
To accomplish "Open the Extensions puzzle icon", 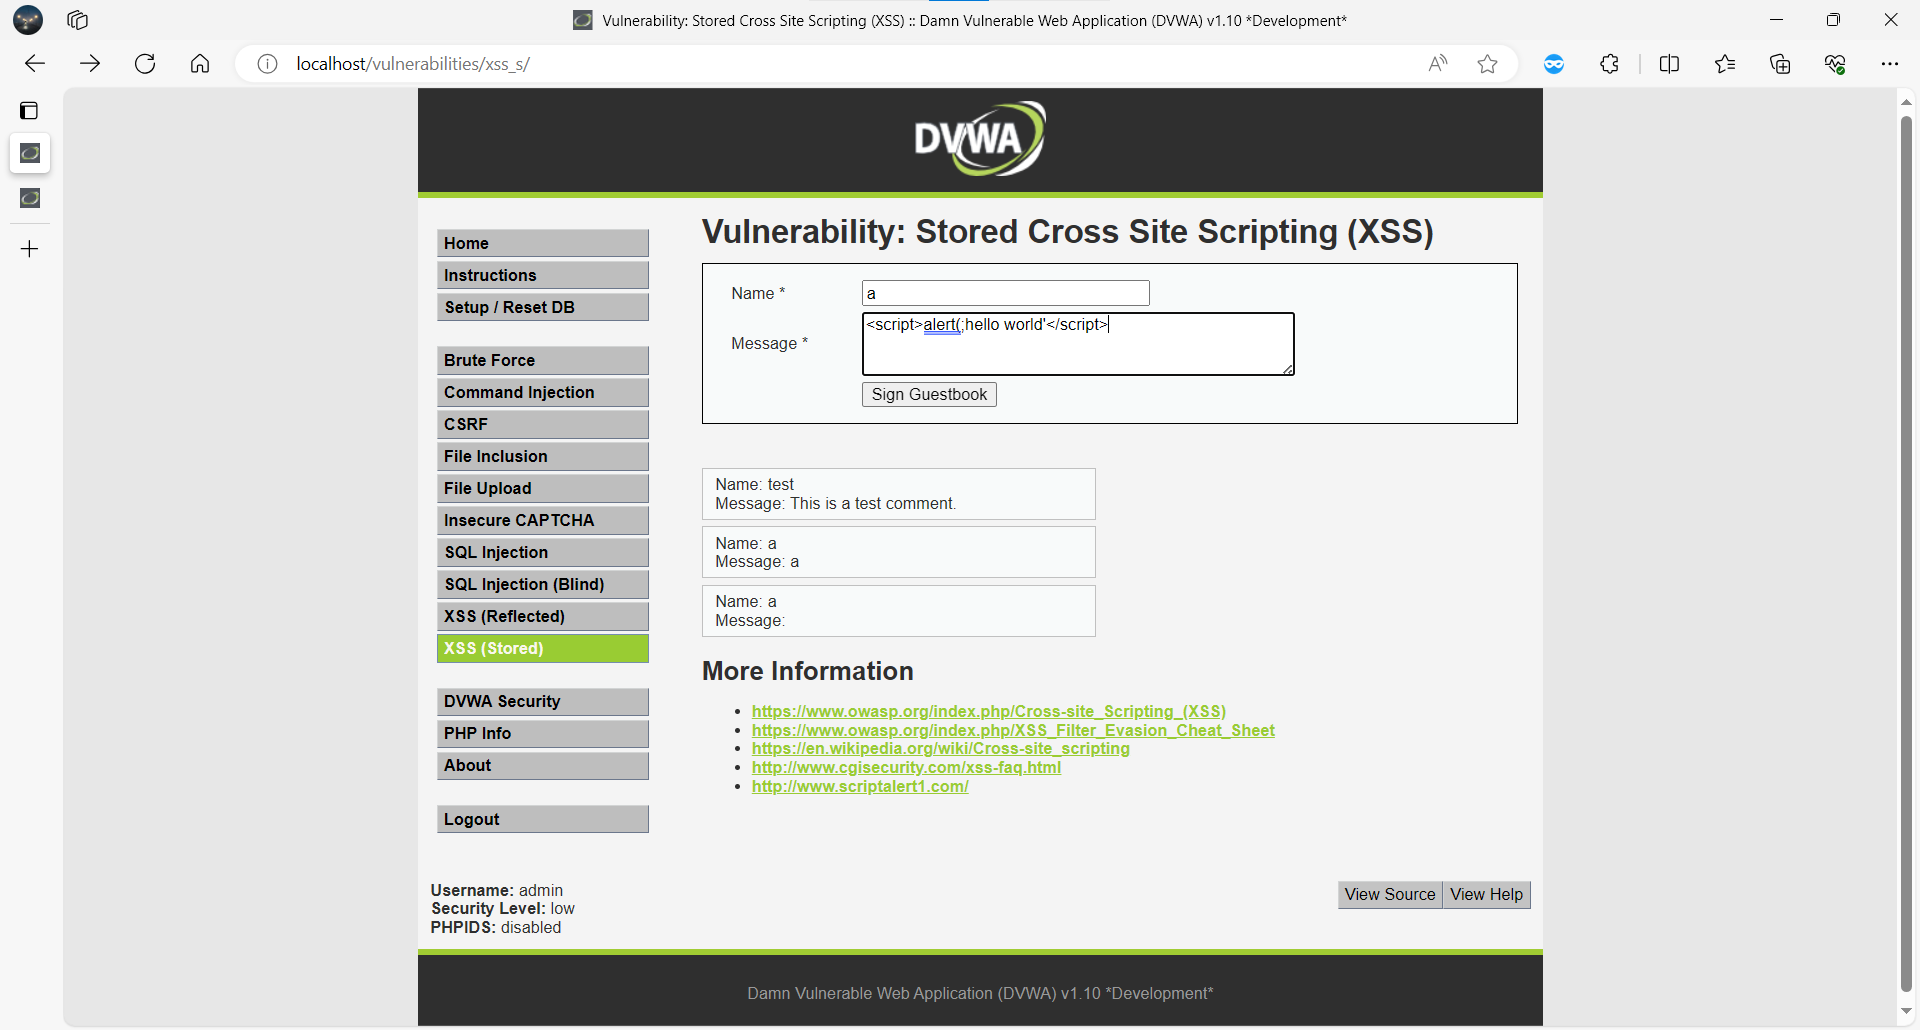I will pyautogui.click(x=1609, y=64).
